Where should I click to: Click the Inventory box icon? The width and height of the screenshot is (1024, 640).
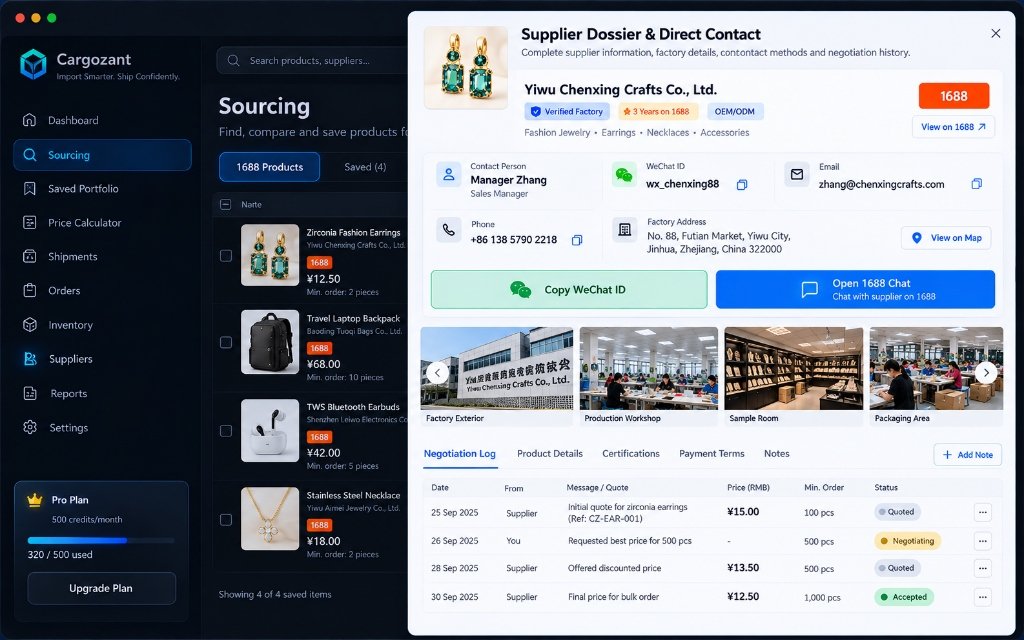(29, 325)
